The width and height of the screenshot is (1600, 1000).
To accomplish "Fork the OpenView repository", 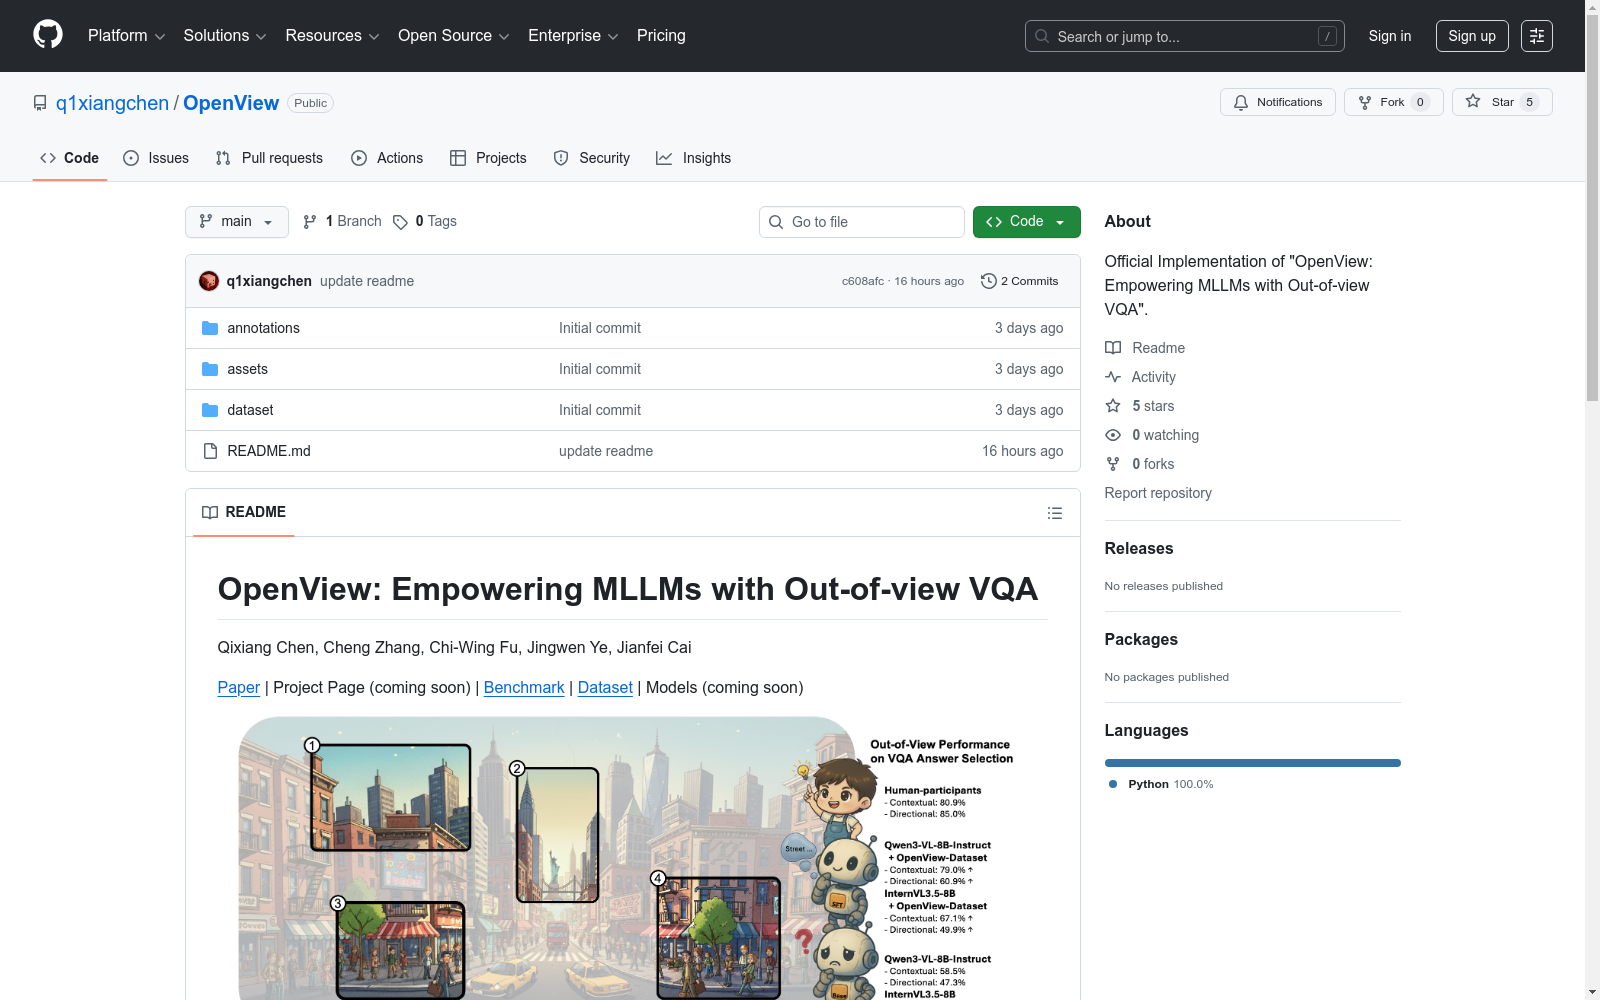I will 1393,102.
